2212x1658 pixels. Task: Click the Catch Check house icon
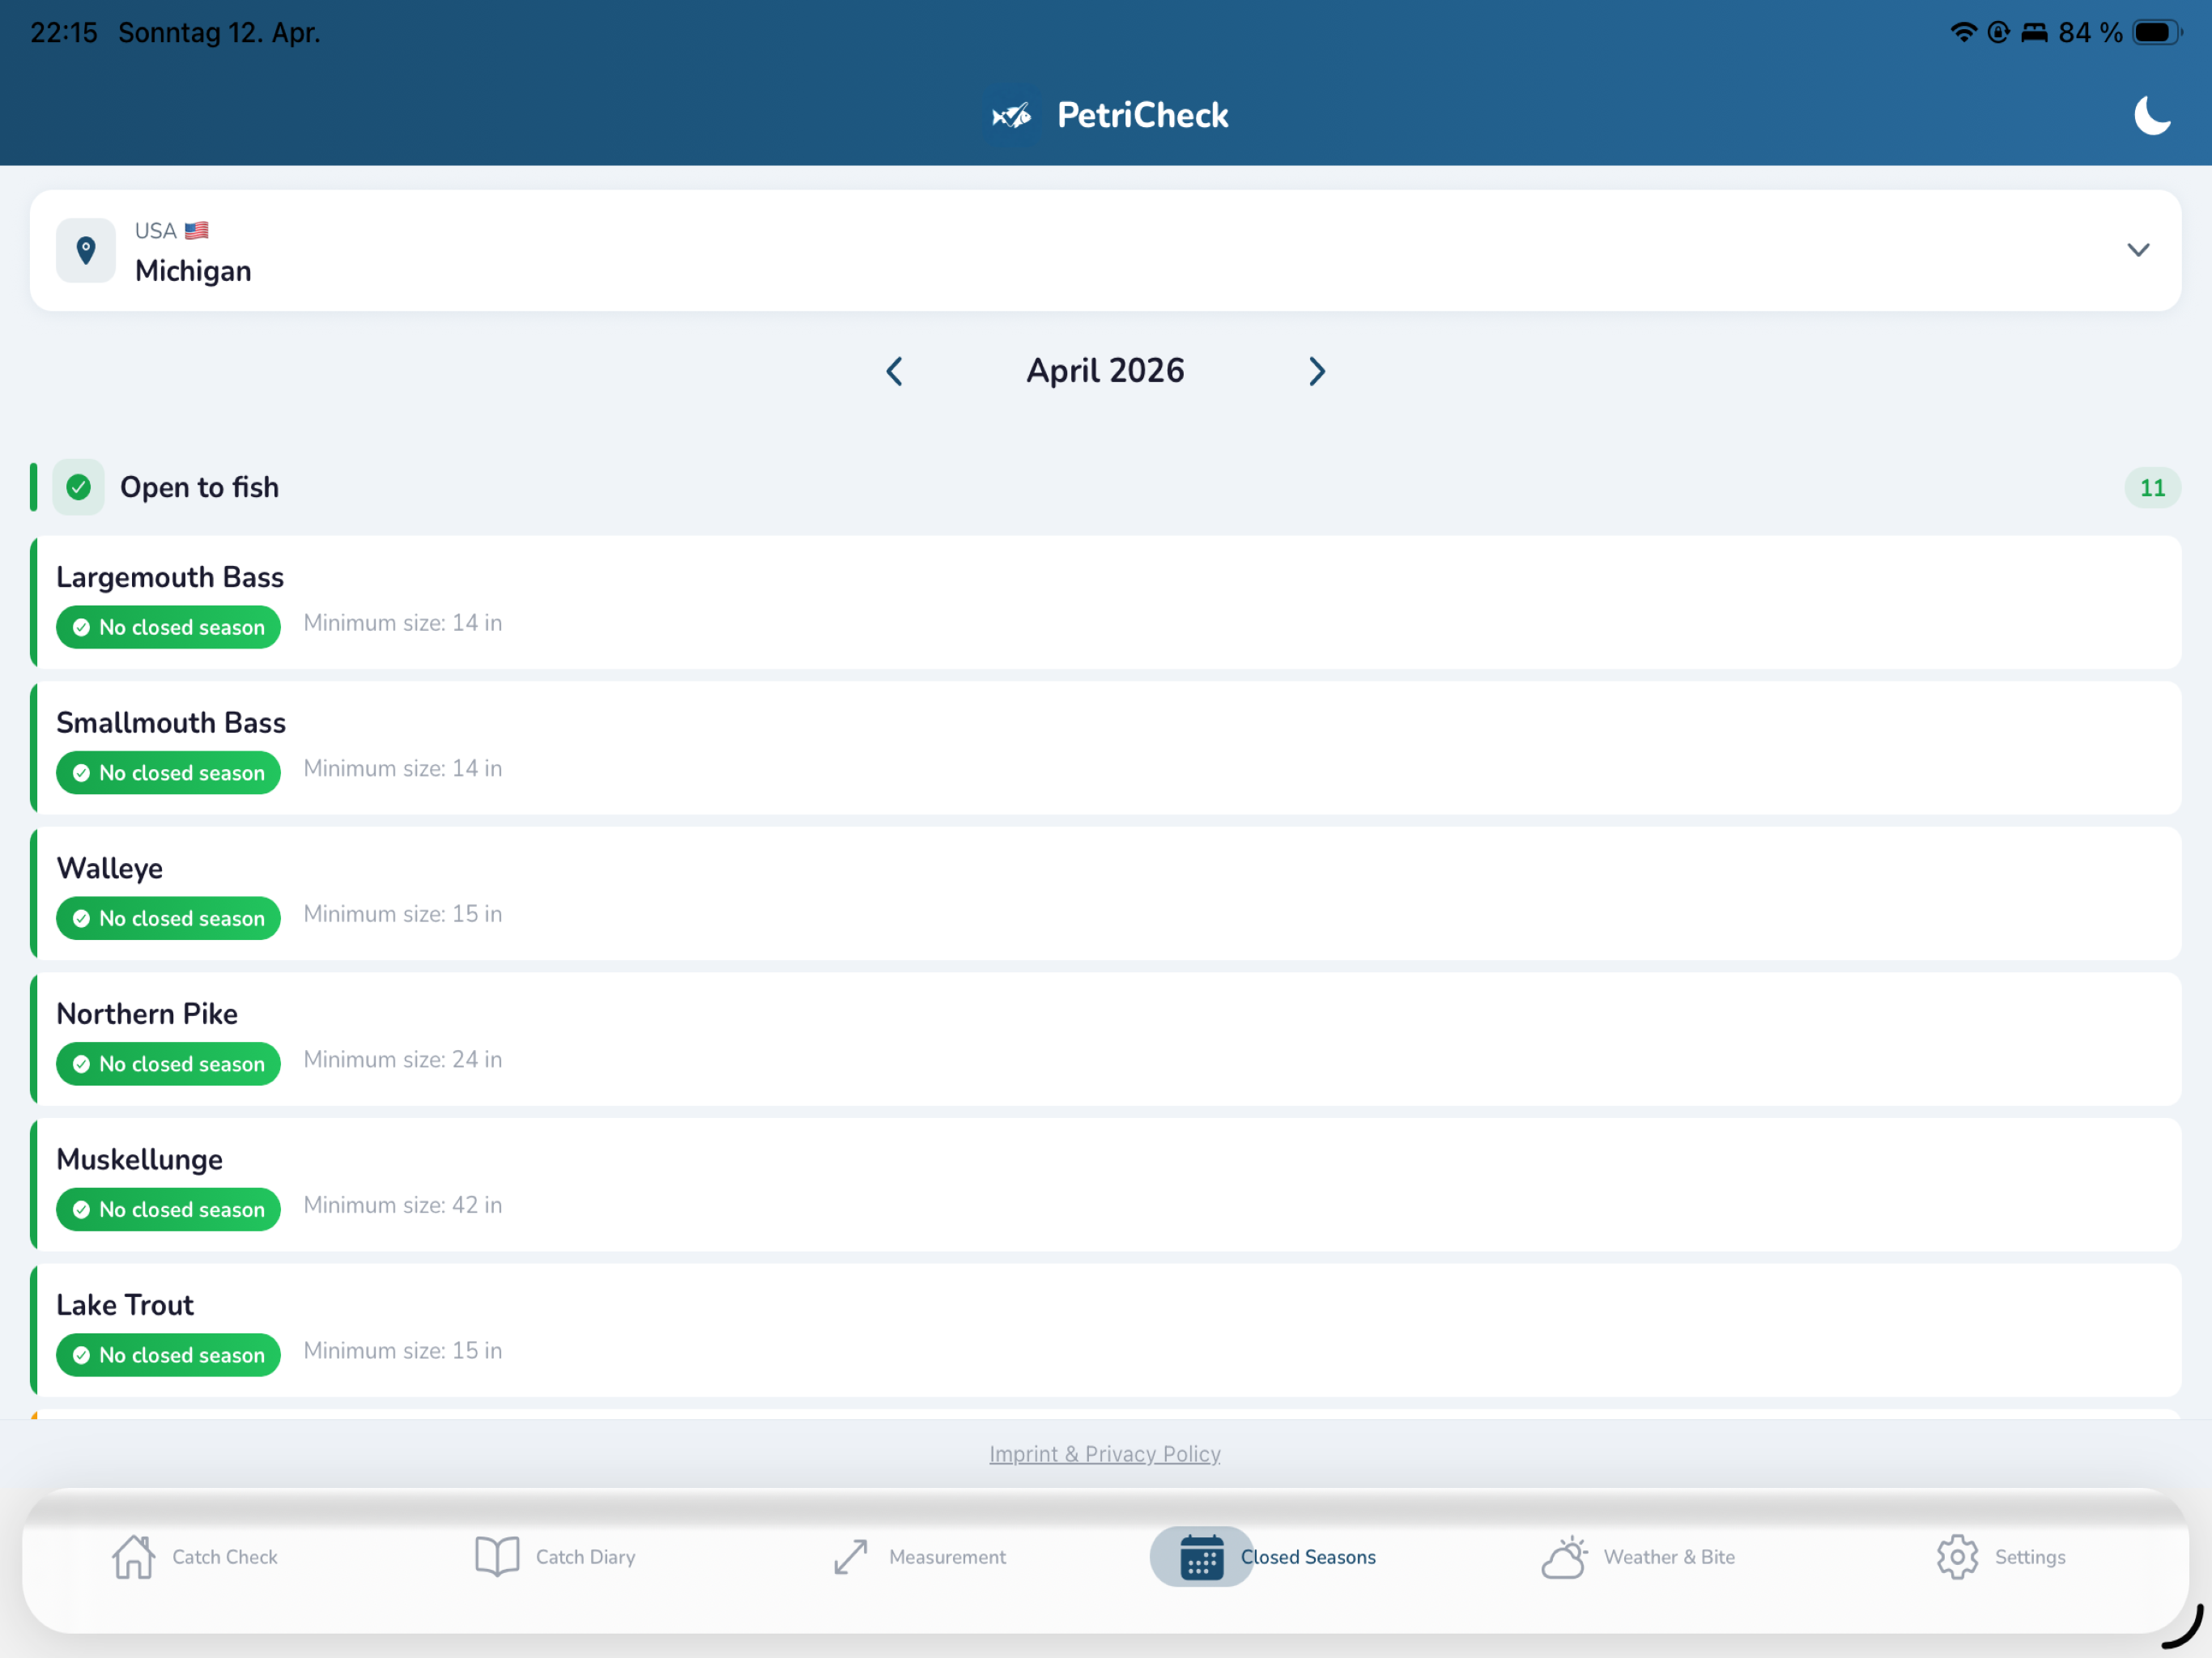[x=133, y=1557]
